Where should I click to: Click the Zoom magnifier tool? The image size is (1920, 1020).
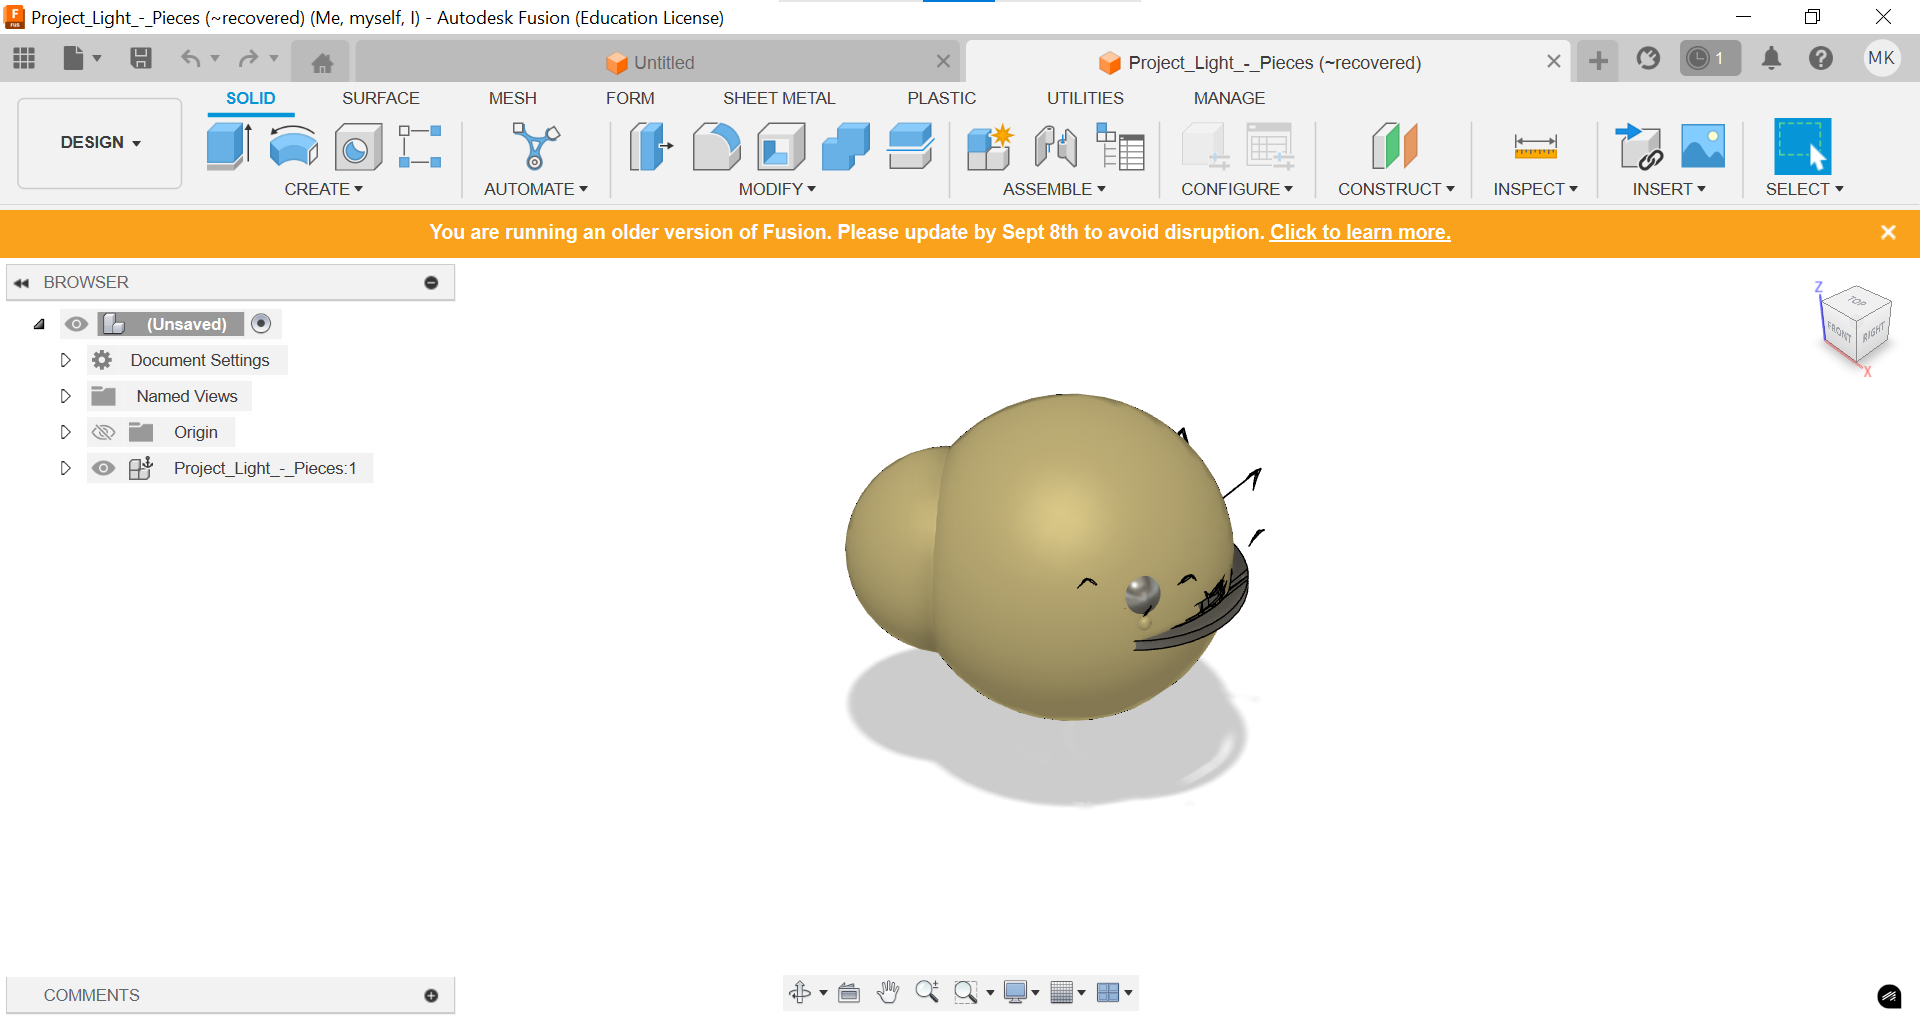click(927, 992)
